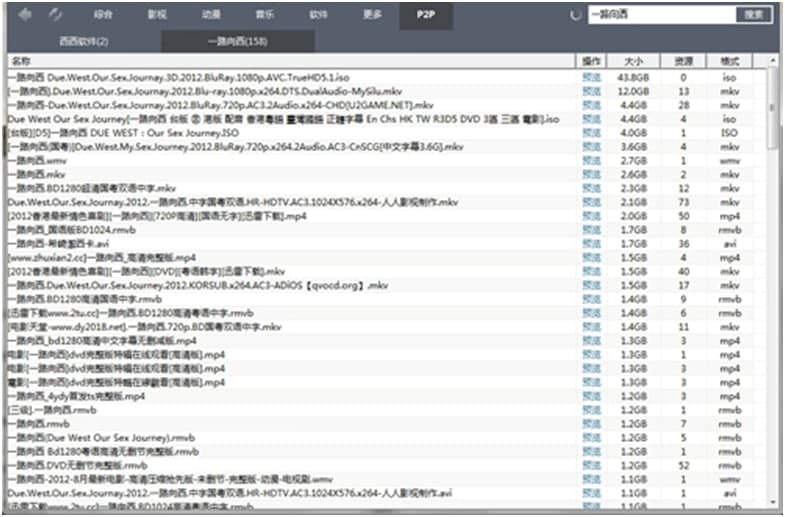Select the www.zhuxian2.cc mp4 file row
The image size is (785, 517).
pyautogui.click(x=102, y=258)
